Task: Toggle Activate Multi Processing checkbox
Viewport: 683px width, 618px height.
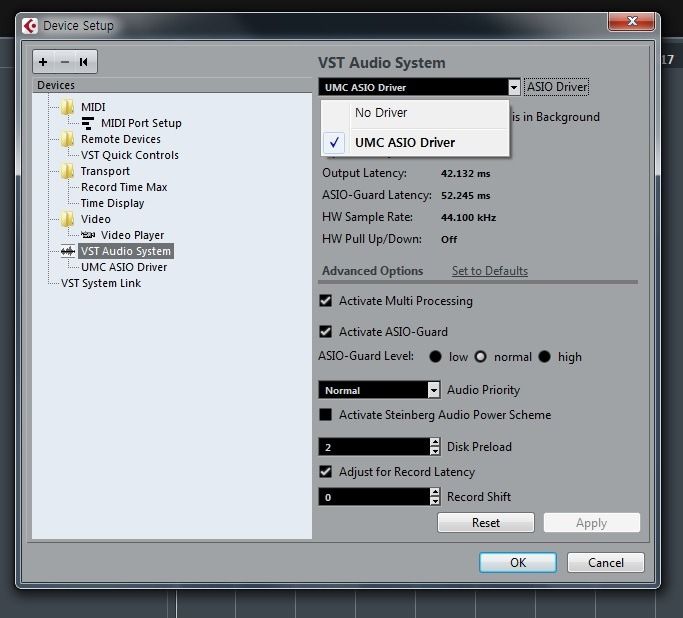Action: point(325,301)
